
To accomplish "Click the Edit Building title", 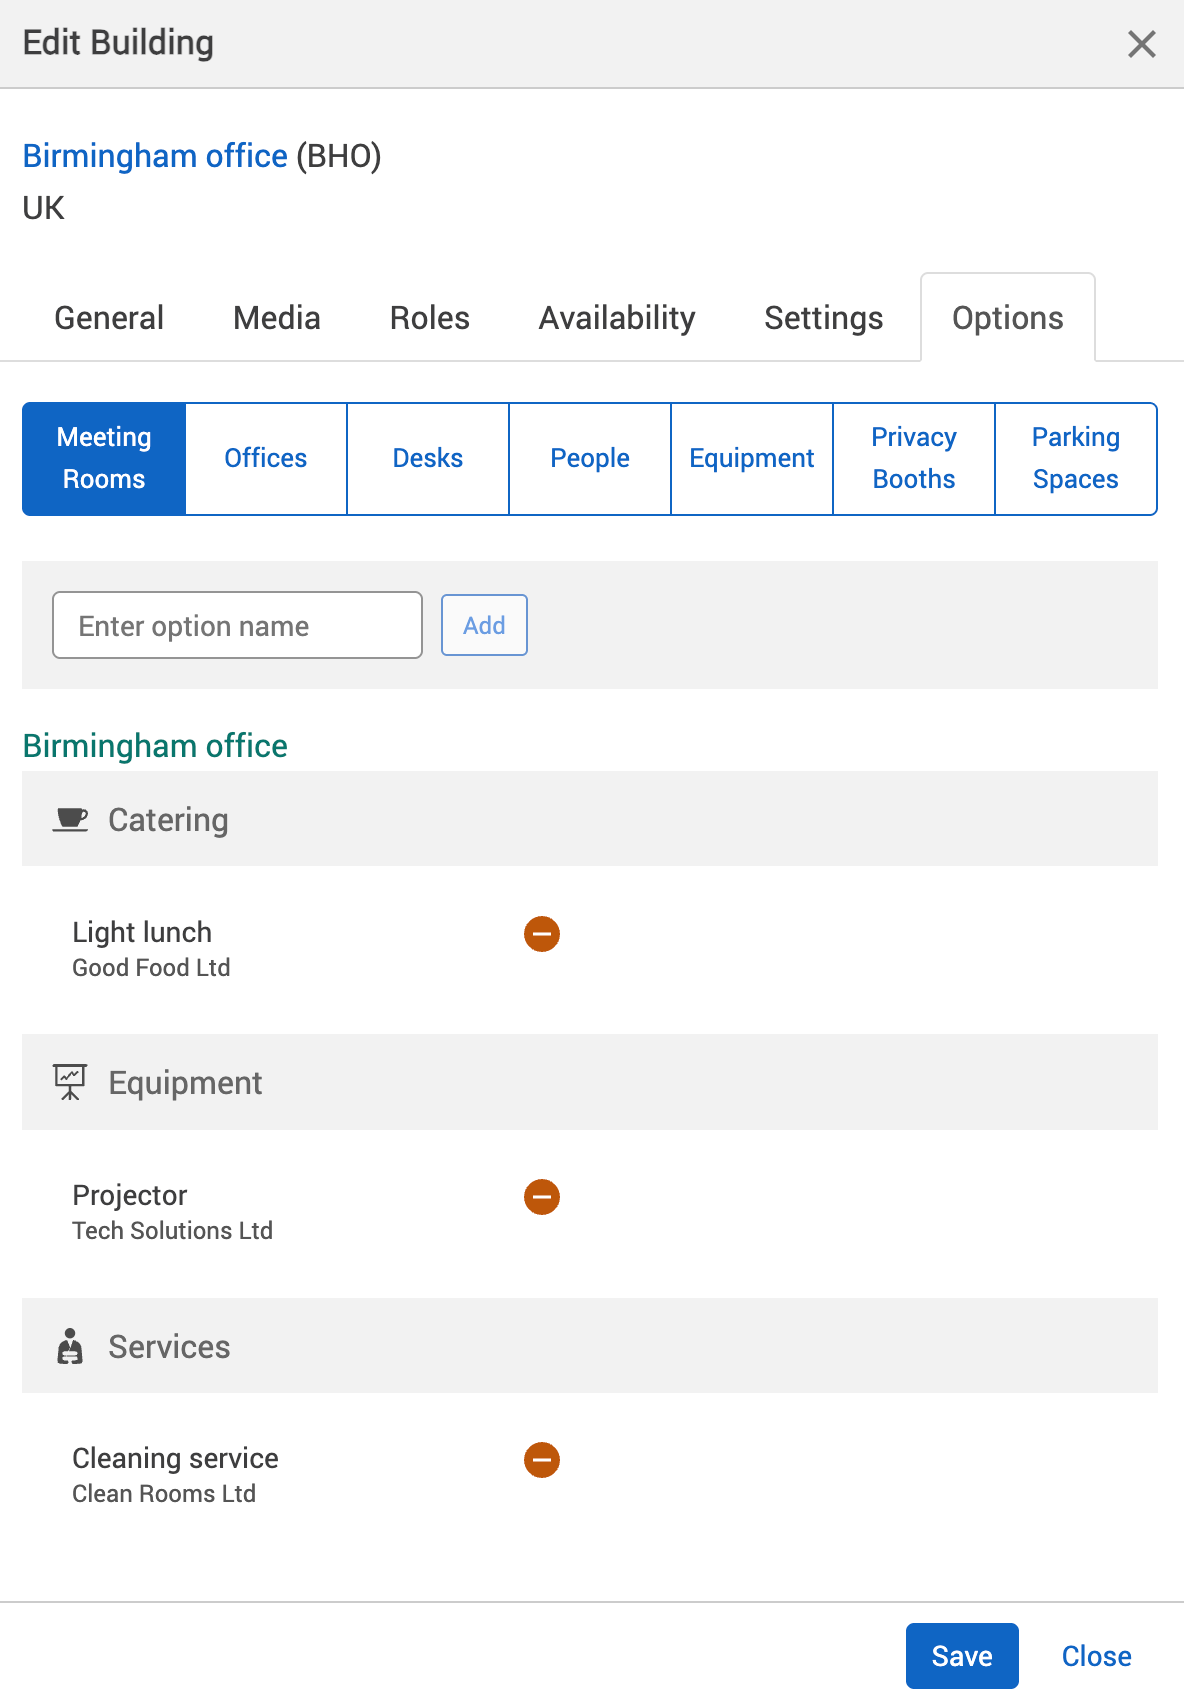I will click(x=118, y=43).
